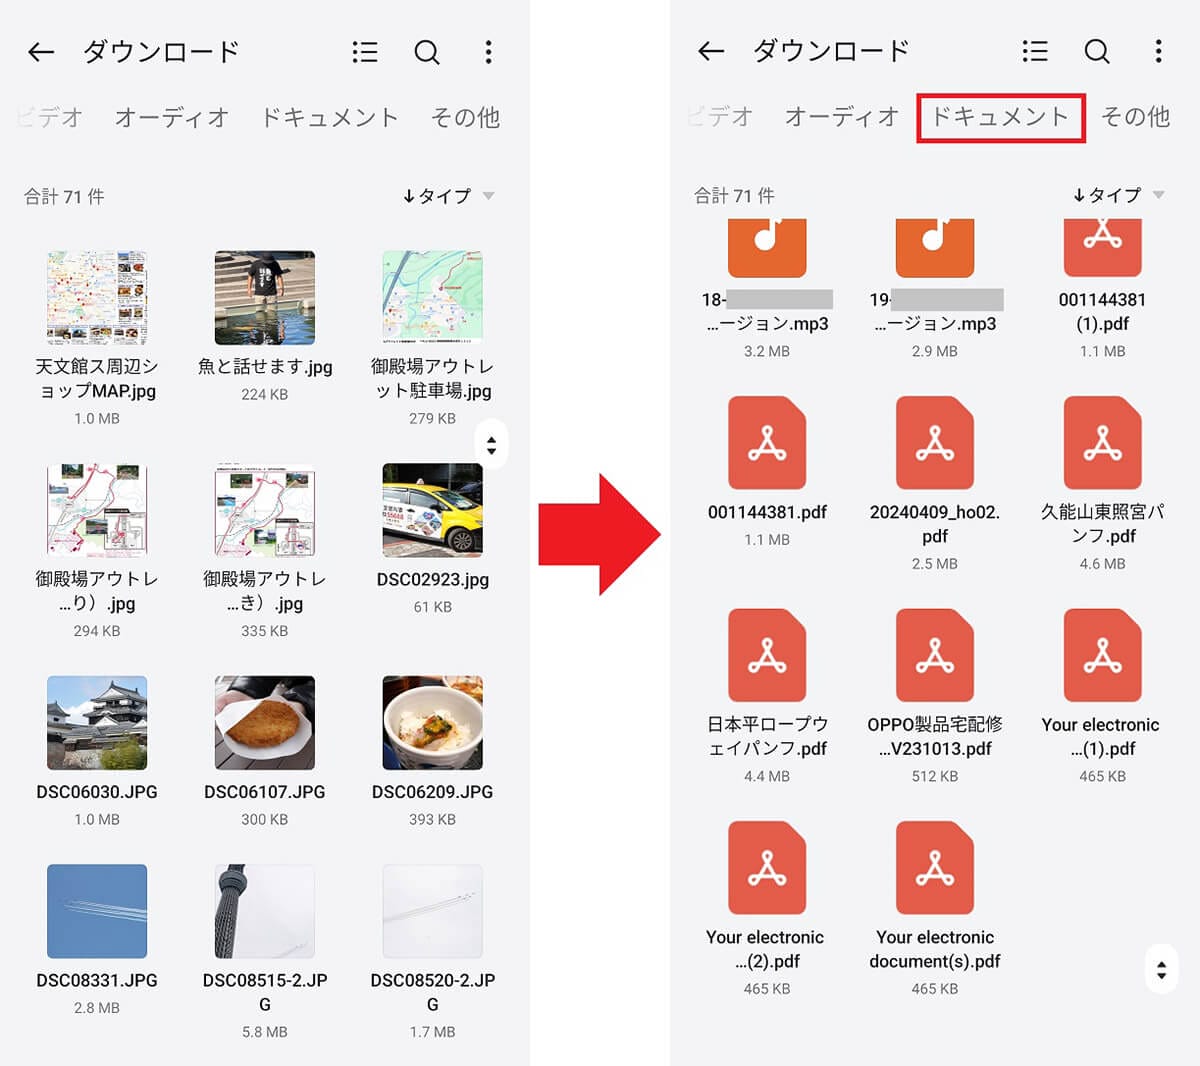This screenshot has height=1066, width=1200.
Task: Open 御殿場アウトレ…り）.jpg thumbnail
Action: pyautogui.click(x=97, y=510)
